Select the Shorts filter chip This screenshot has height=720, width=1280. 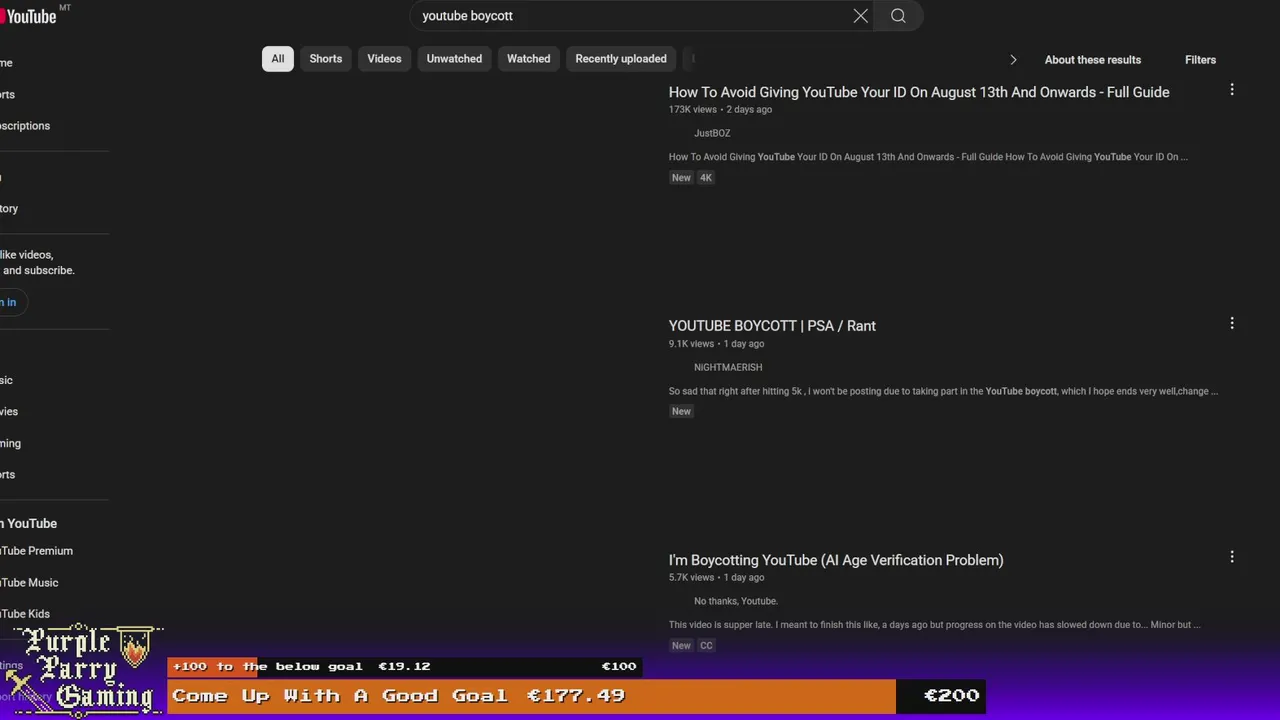point(326,59)
